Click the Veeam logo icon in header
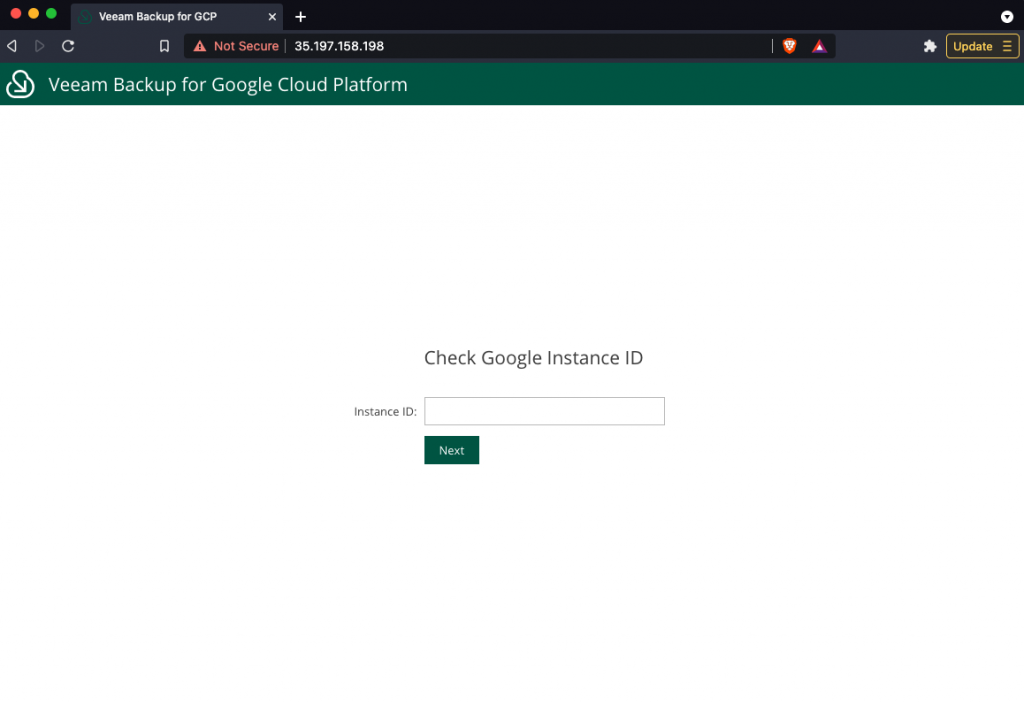 pos(20,84)
